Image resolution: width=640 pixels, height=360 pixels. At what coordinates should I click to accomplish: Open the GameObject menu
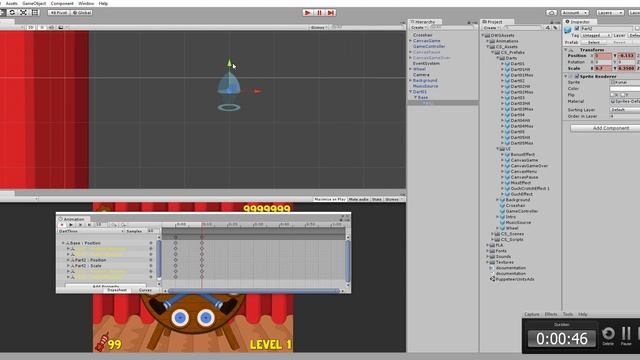click(33, 3)
